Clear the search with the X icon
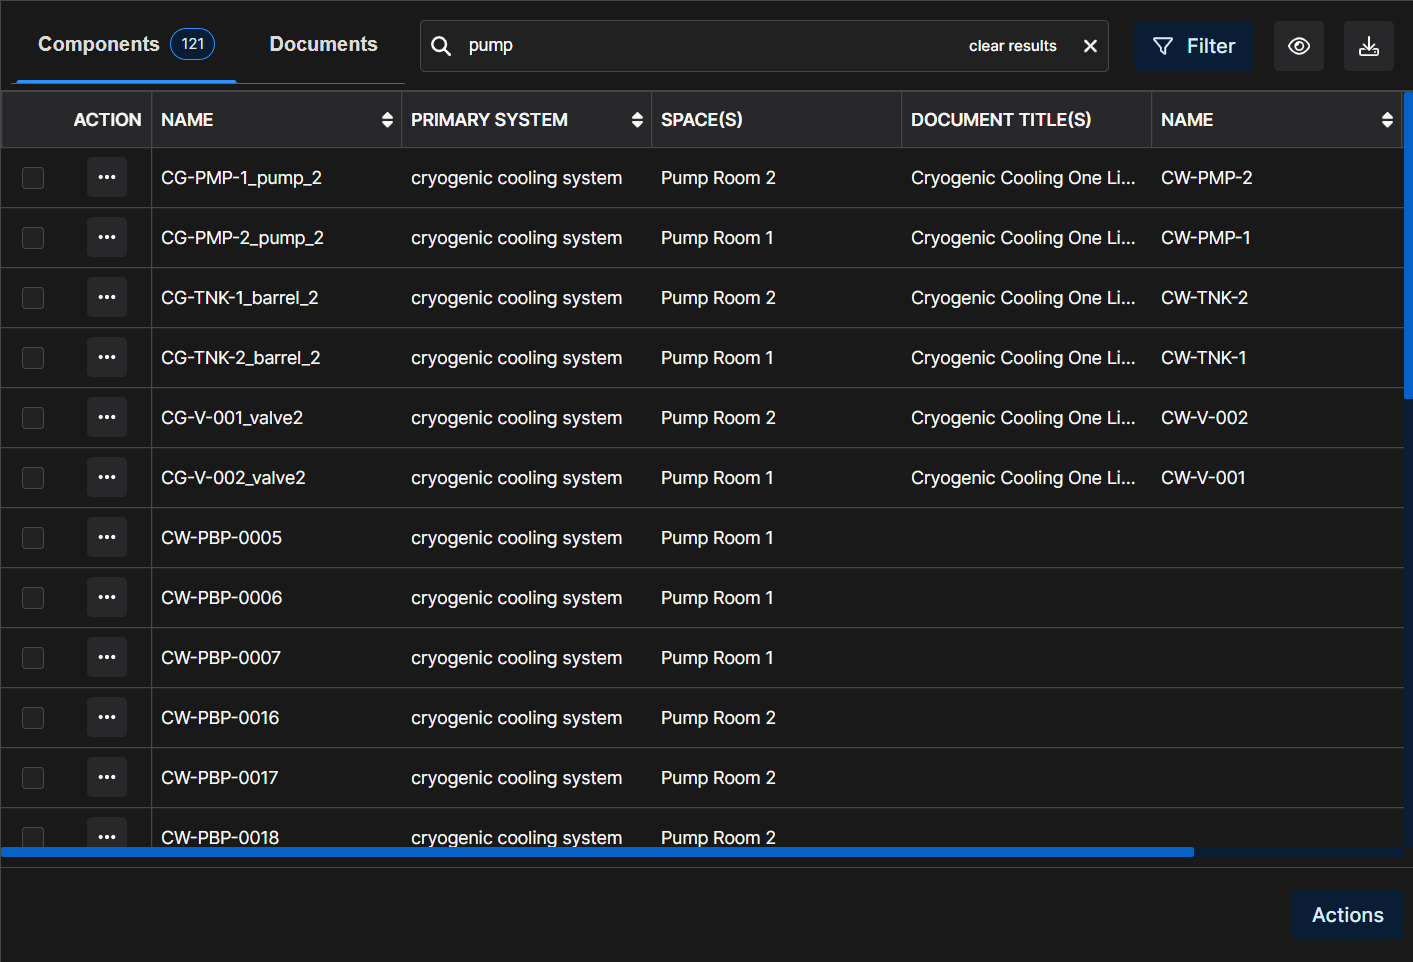This screenshot has width=1413, height=962. pyautogui.click(x=1090, y=46)
